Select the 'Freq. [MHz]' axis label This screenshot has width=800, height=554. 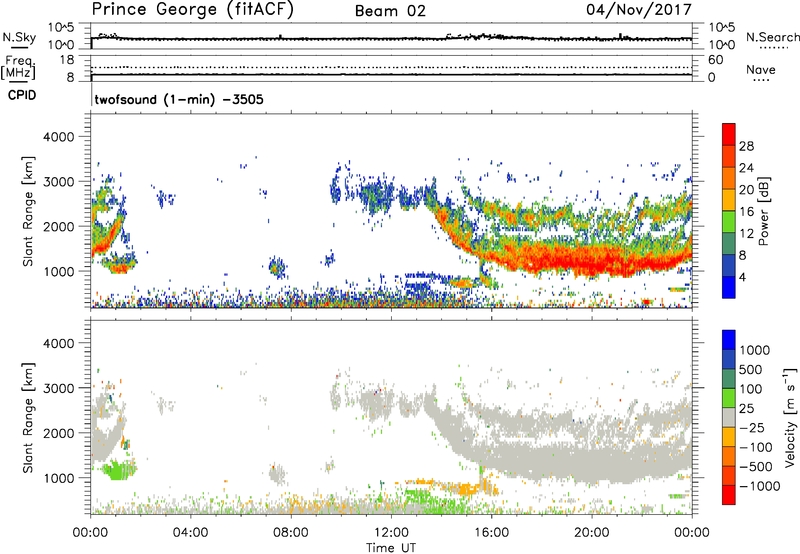18,68
